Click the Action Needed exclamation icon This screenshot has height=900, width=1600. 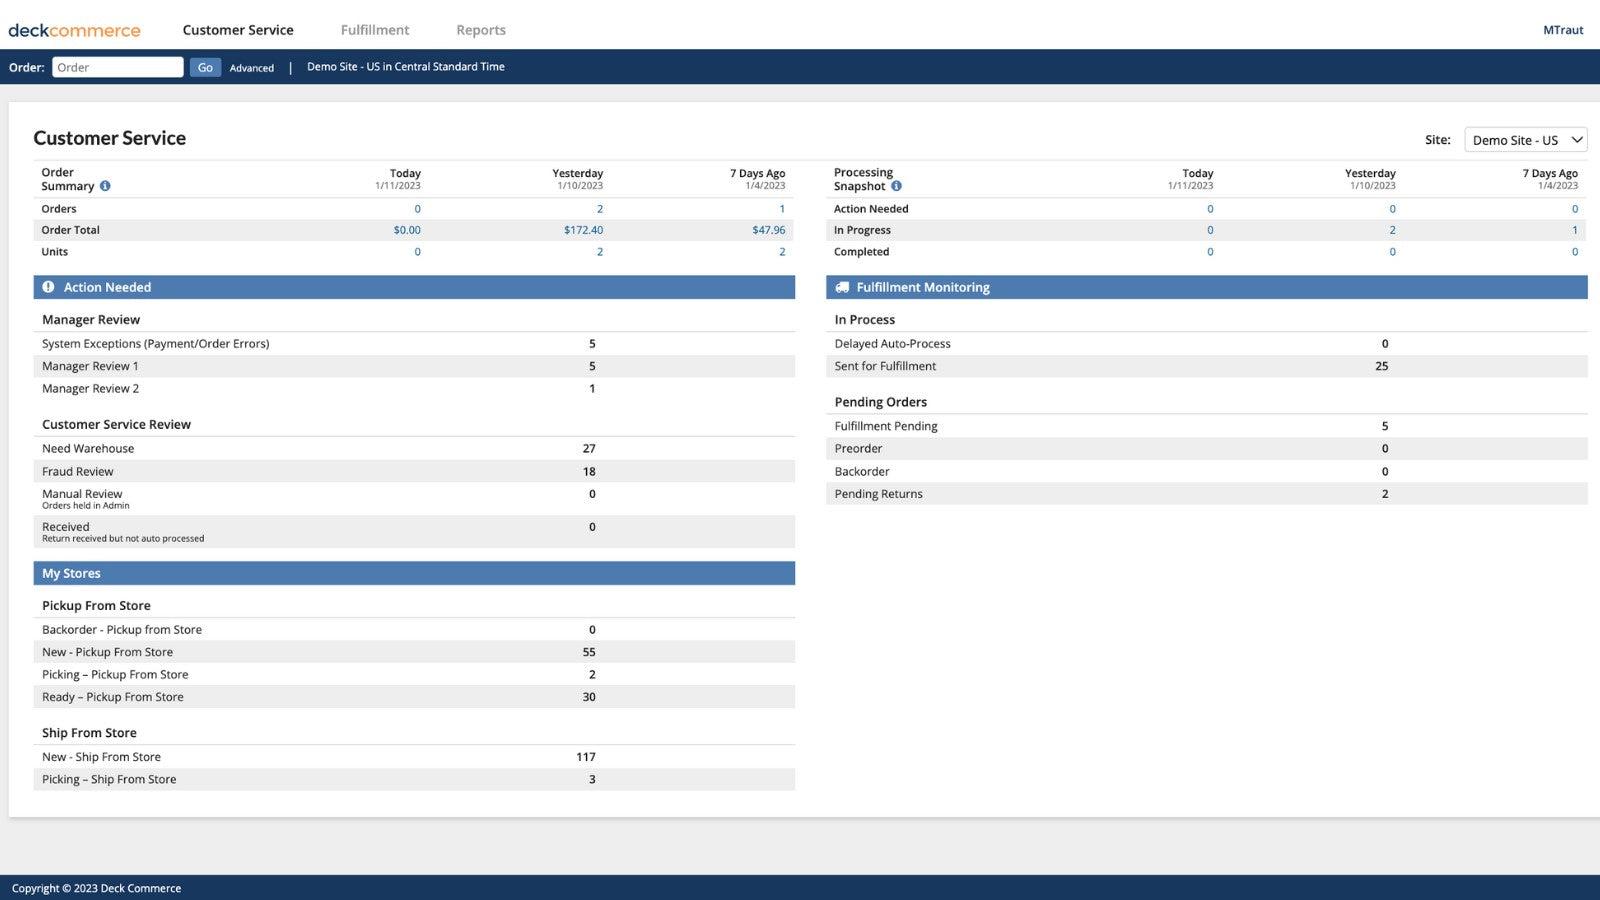tap(48, 287)
